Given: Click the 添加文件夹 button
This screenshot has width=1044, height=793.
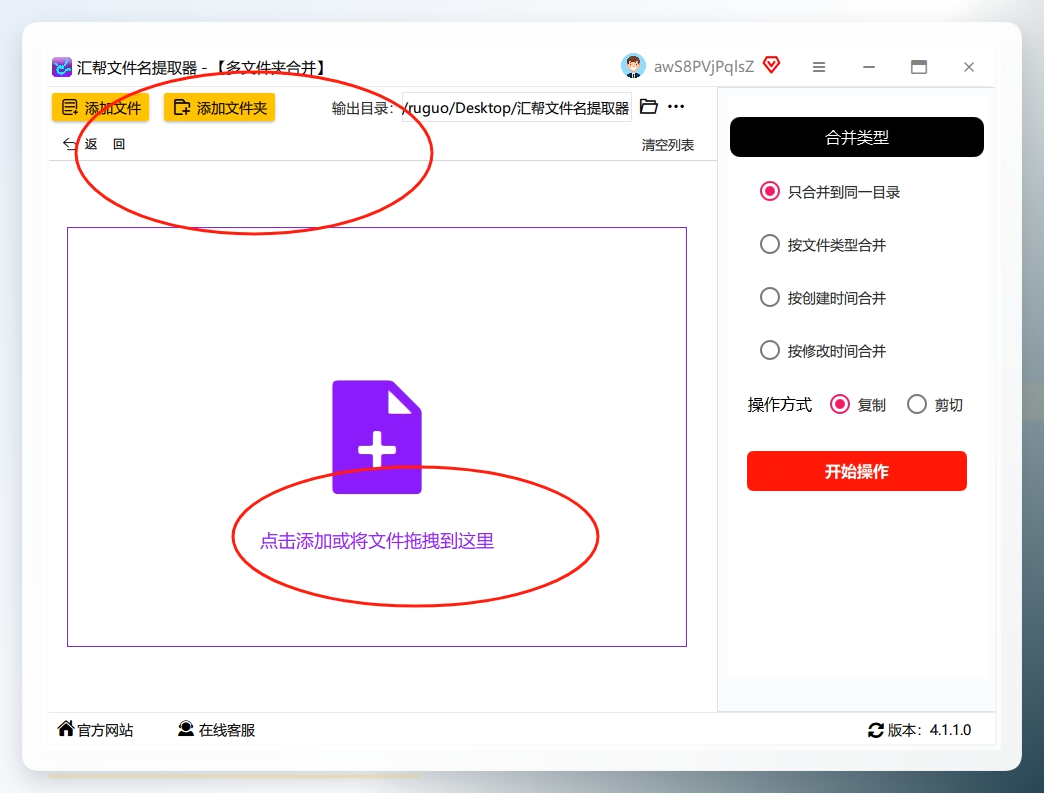Looking at the screenshot, I should click(220, 107).
